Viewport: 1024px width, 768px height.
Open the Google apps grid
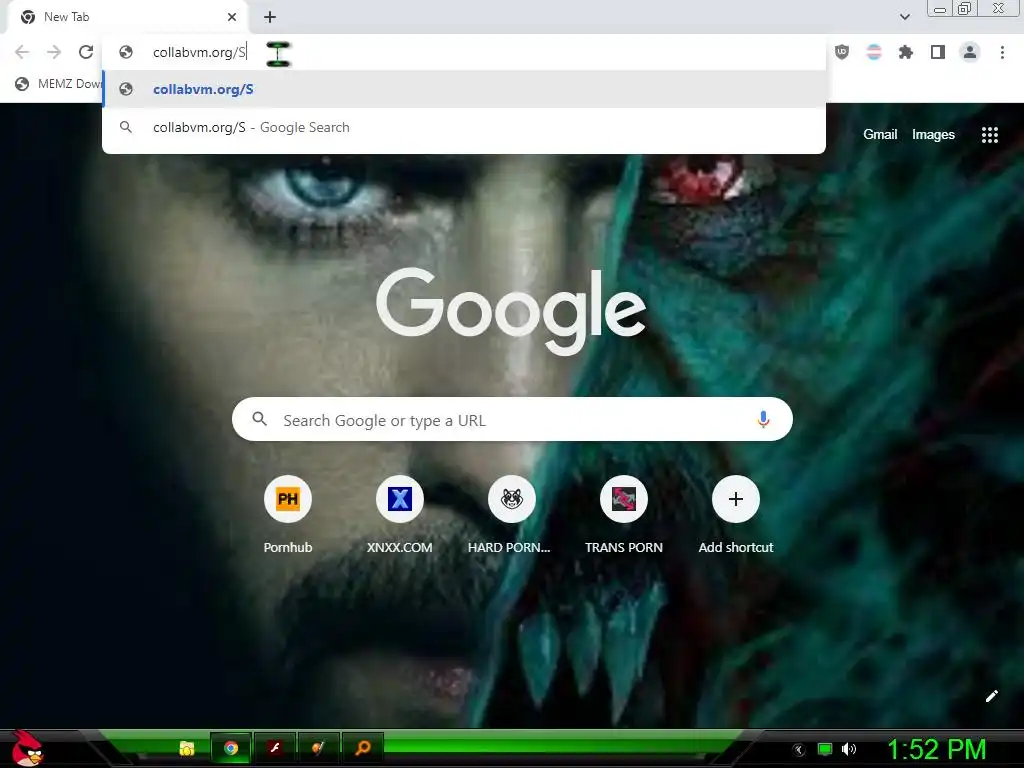[990, 135]
